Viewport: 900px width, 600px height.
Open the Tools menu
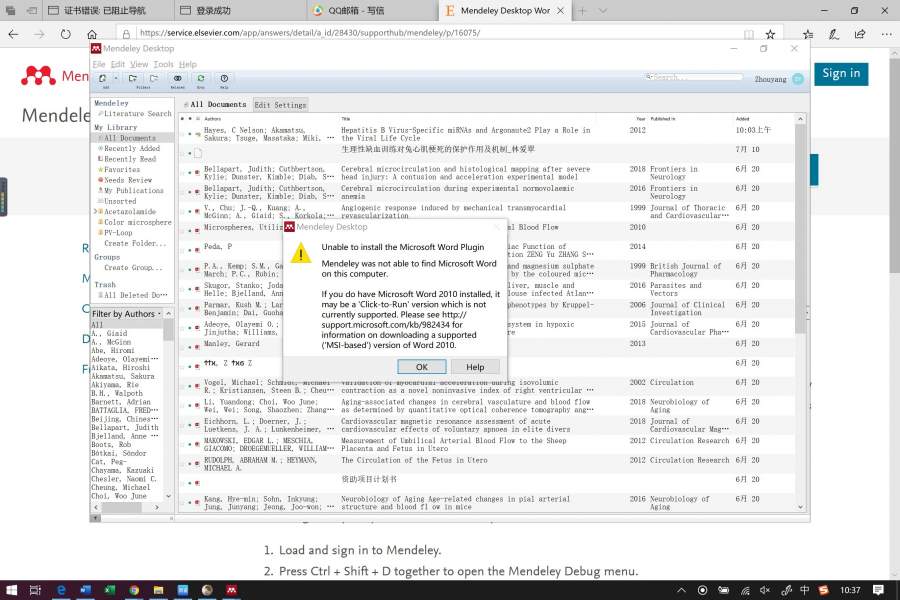pyautogui.click(x=163, y=64)
